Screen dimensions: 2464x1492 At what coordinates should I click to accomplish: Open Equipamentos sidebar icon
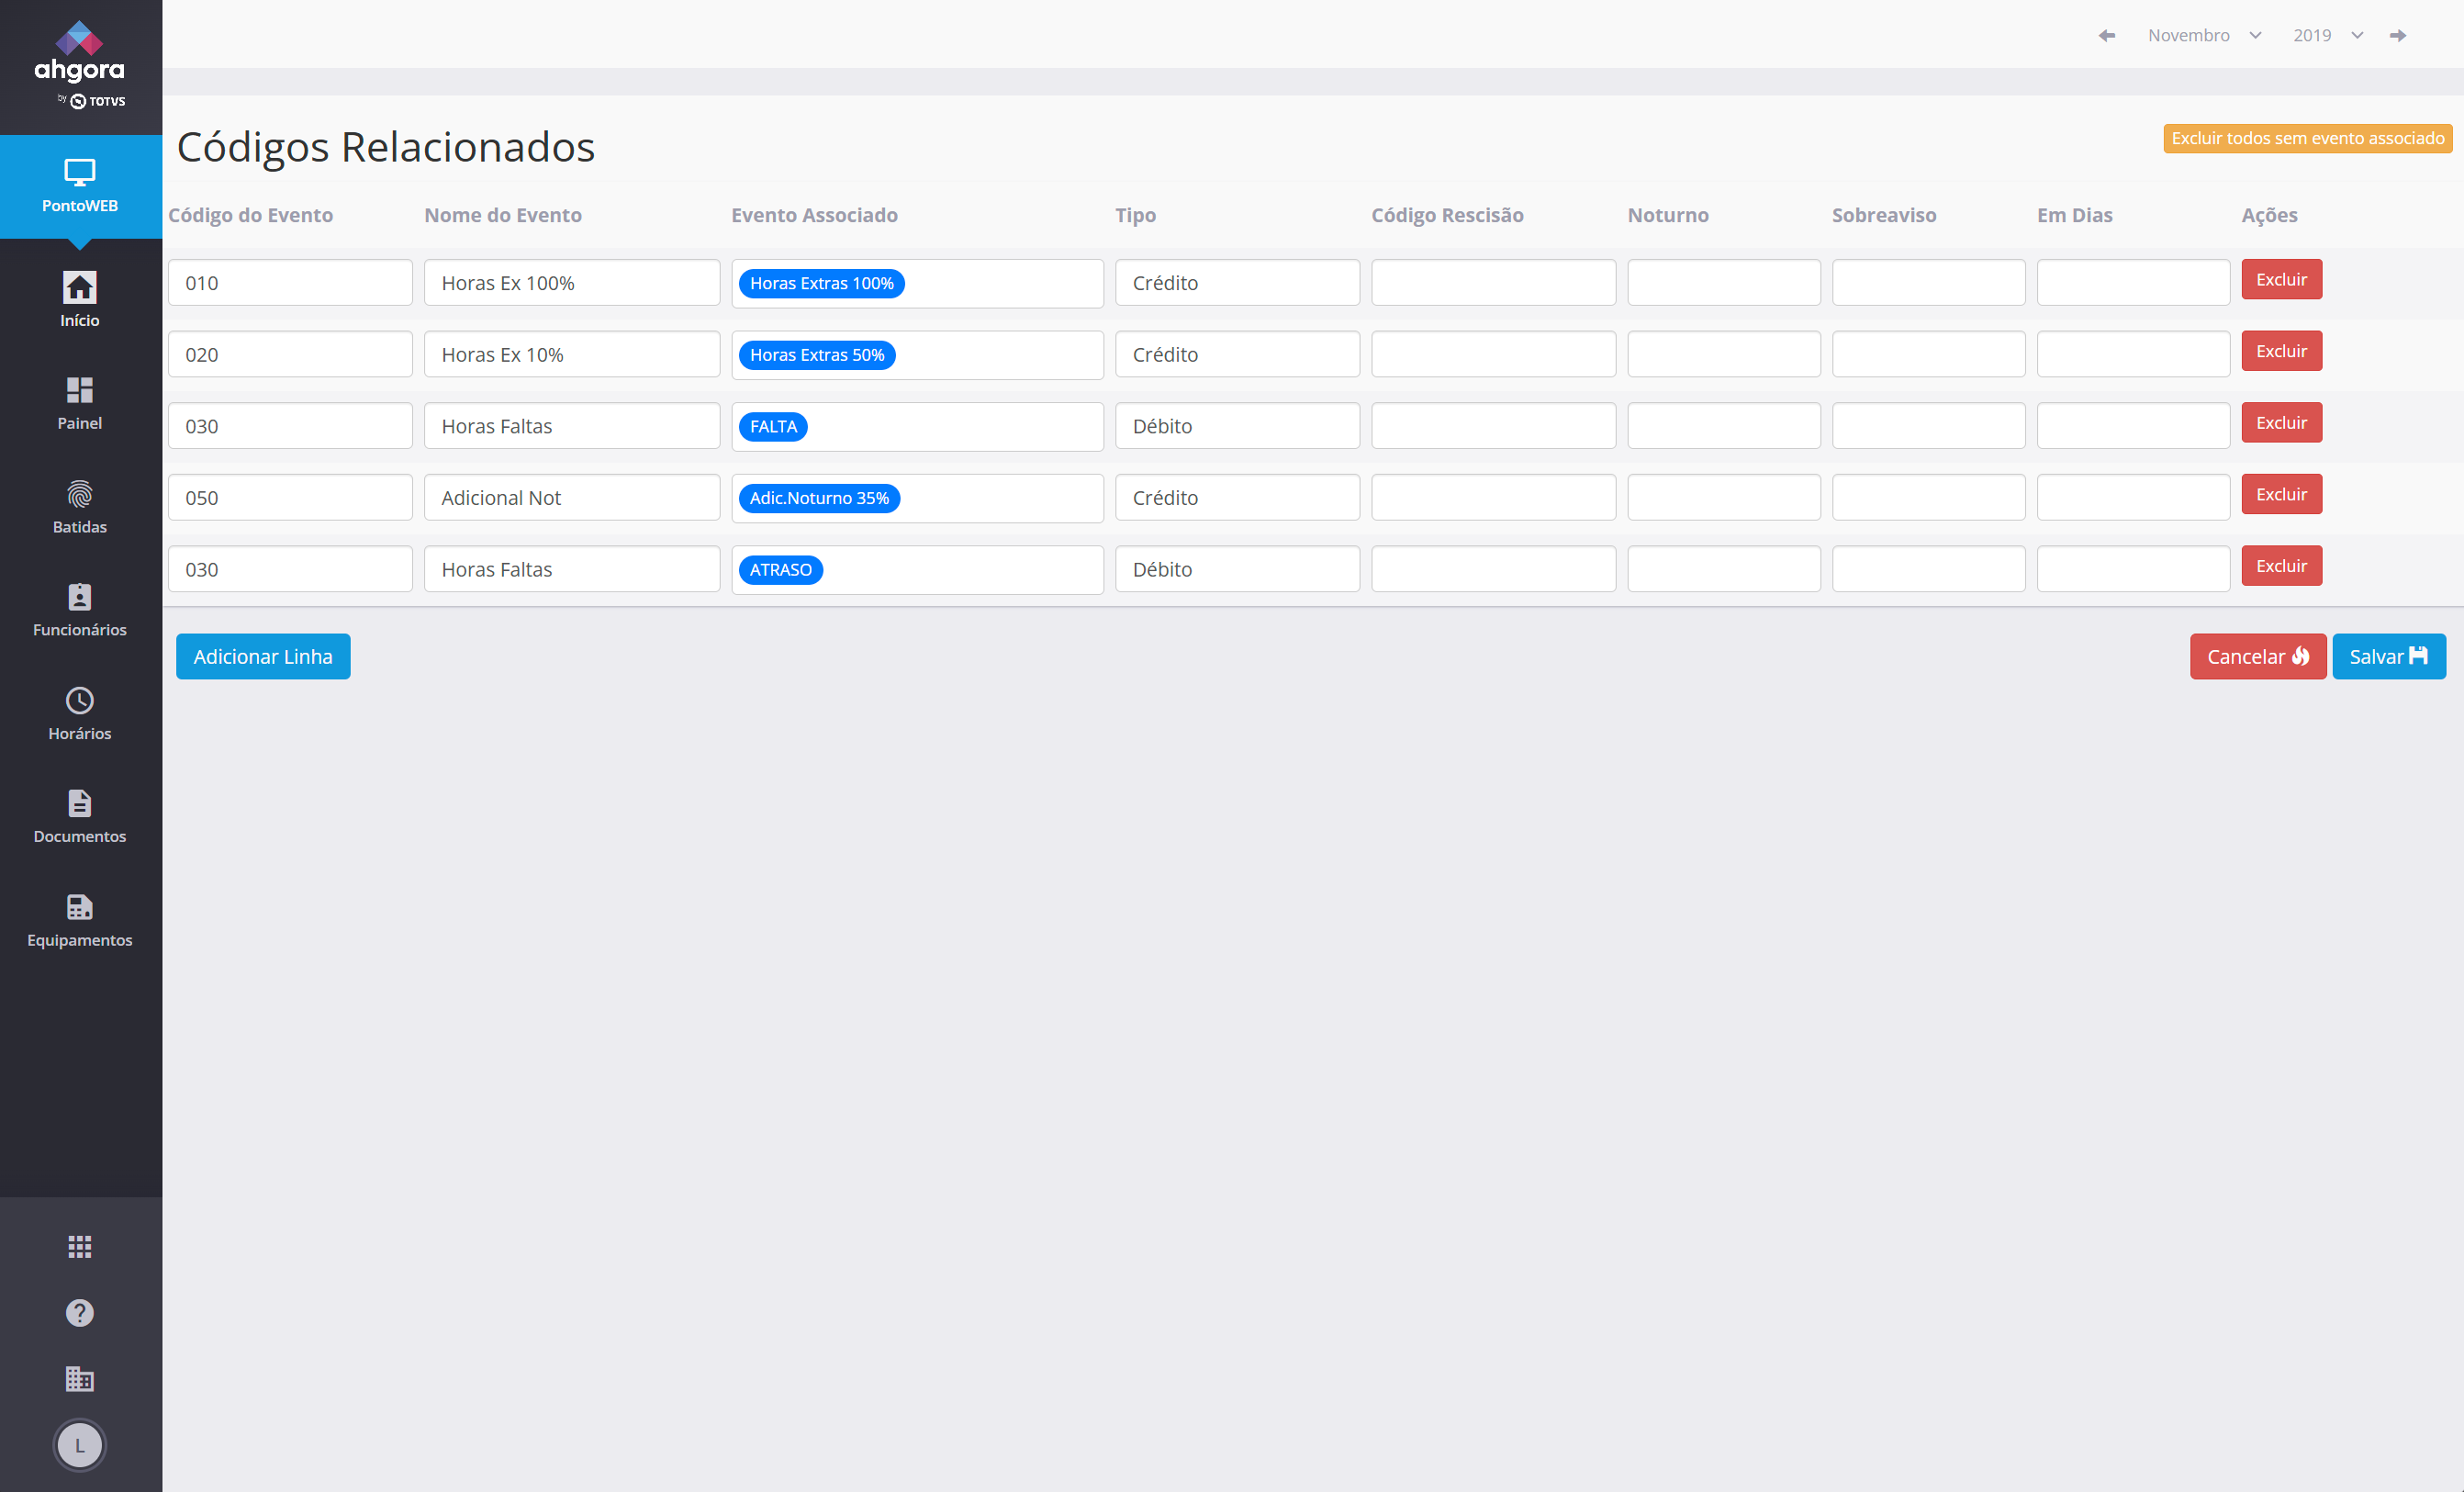(x=79, y=908)
